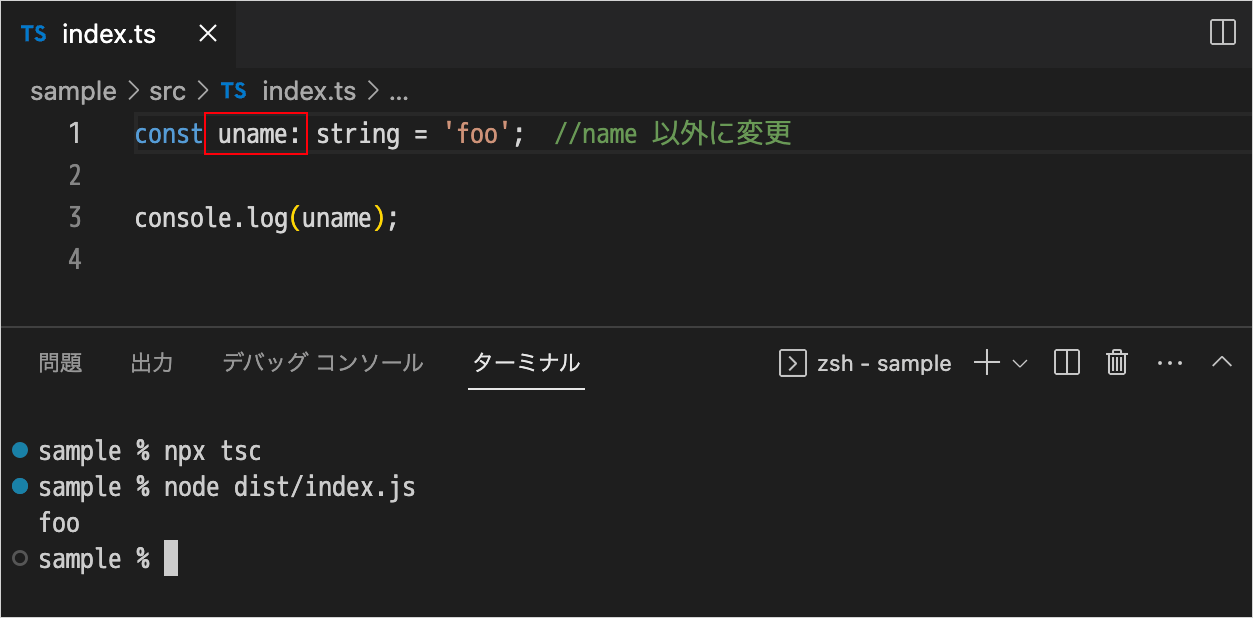Click the sample breadcrumb folder
Image resolution: width=1253 pixels, height=618 pixels.
click(73, 92)
